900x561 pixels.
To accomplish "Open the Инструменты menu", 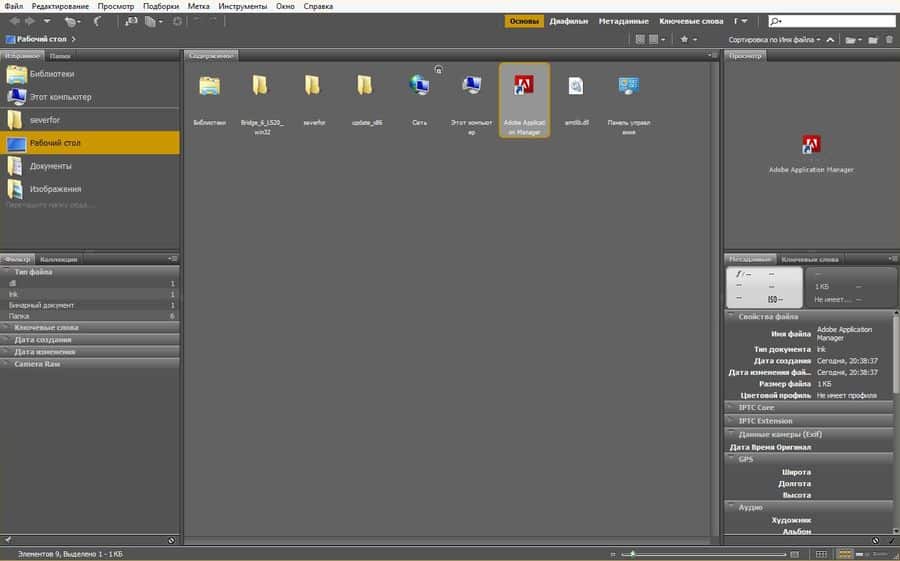I will coord(243,6).
